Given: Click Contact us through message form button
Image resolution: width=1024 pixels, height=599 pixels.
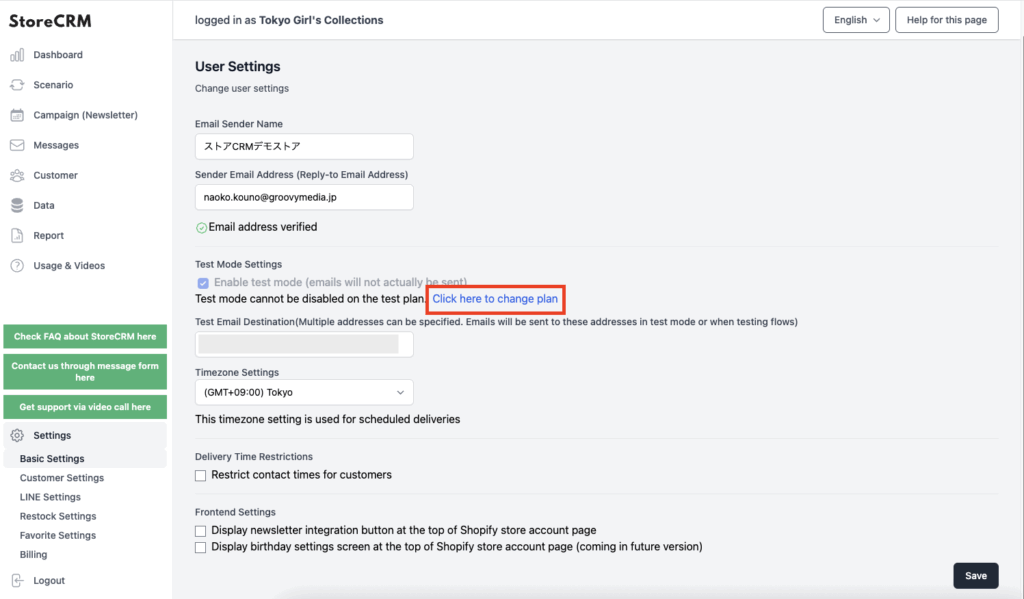Looking at the screenshot, I should point(85,372).
